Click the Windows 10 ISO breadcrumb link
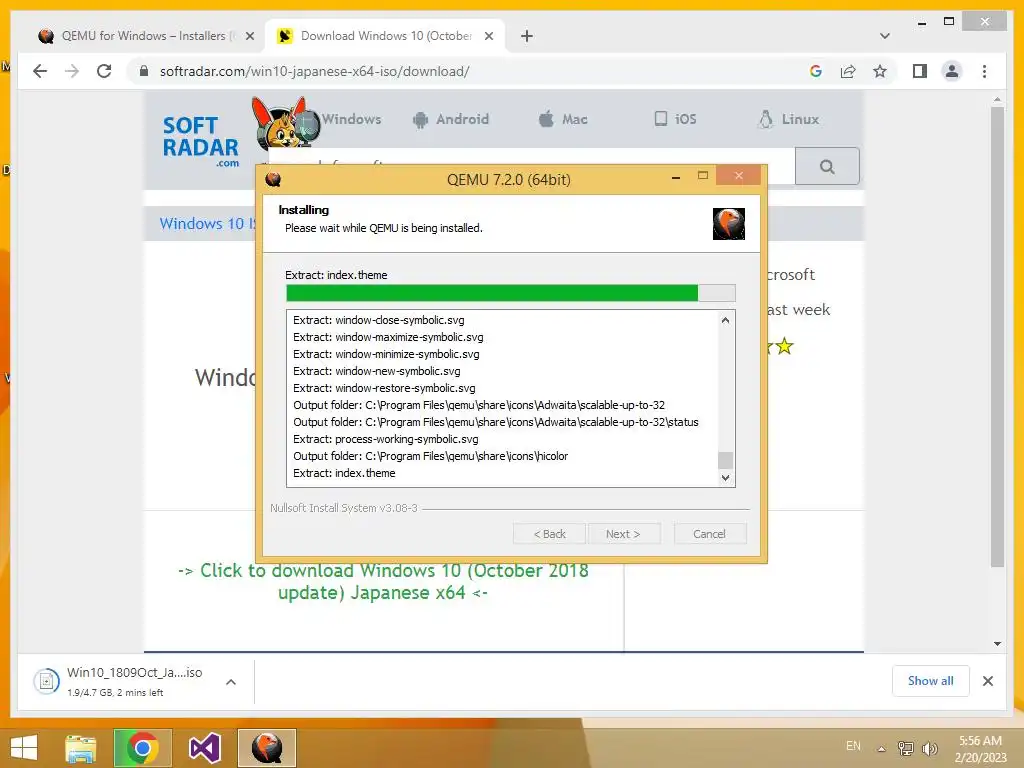Screen dimensions: 1024x768 (208, 223)
